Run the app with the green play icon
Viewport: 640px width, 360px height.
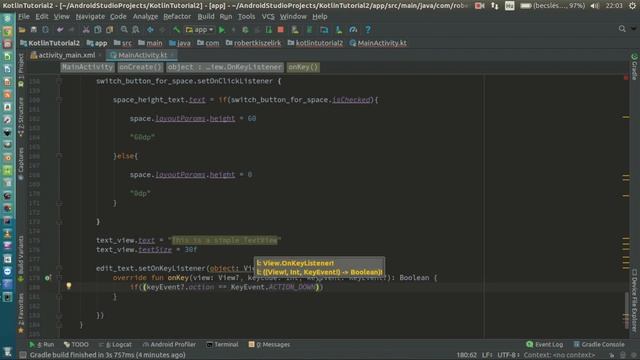(x=222, y=30)
